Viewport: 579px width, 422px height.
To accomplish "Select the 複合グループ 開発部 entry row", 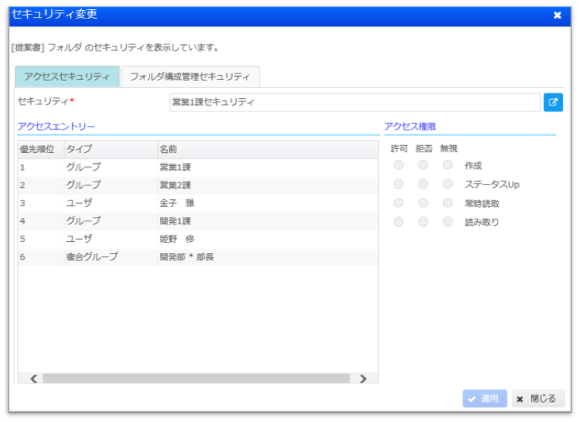I will 198,257.
